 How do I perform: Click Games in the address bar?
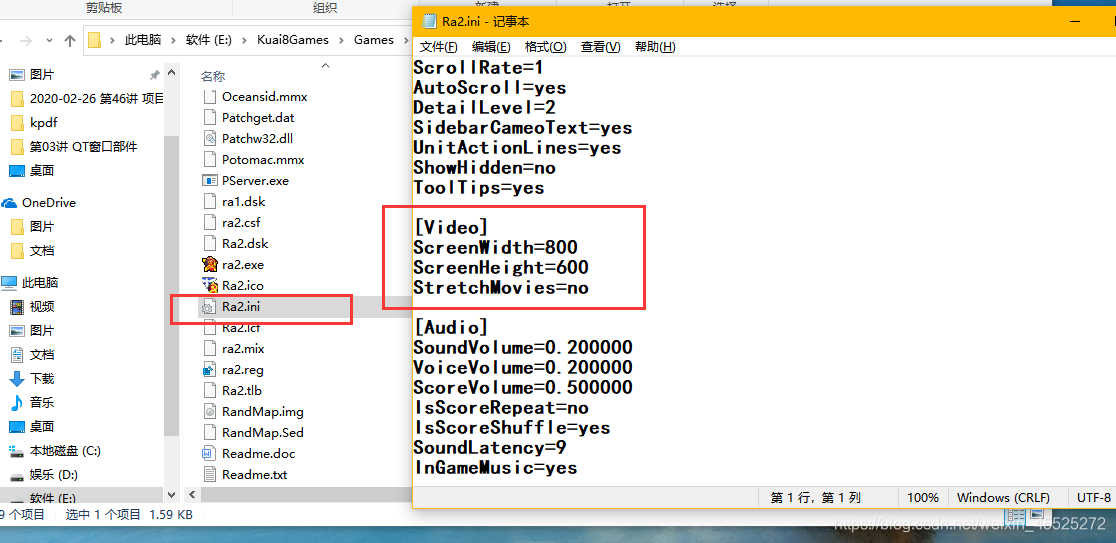(x=374, y=40)
